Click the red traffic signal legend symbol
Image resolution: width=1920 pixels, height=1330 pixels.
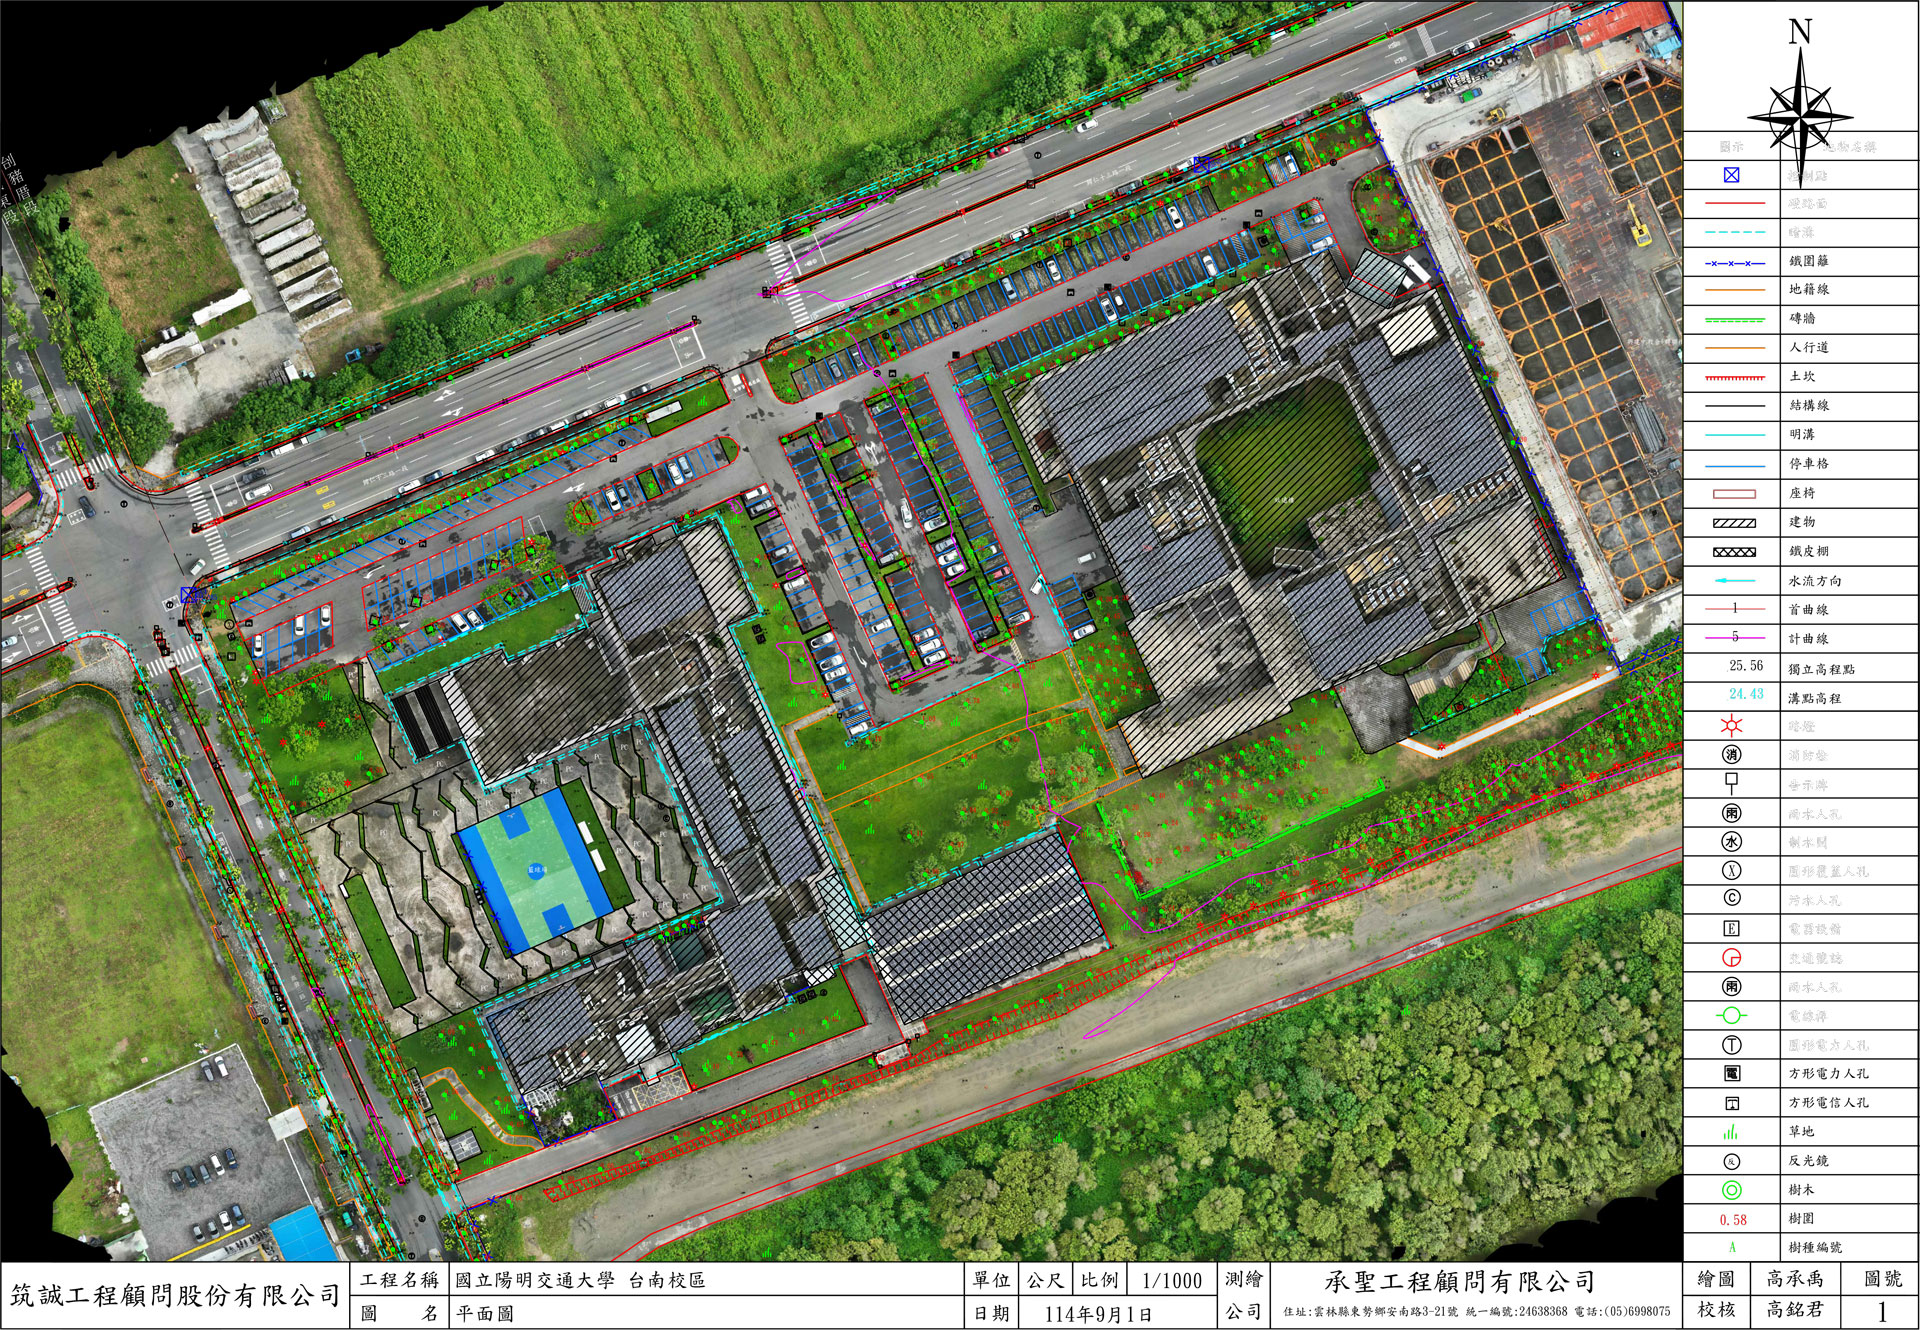[x=1732, y=958]
